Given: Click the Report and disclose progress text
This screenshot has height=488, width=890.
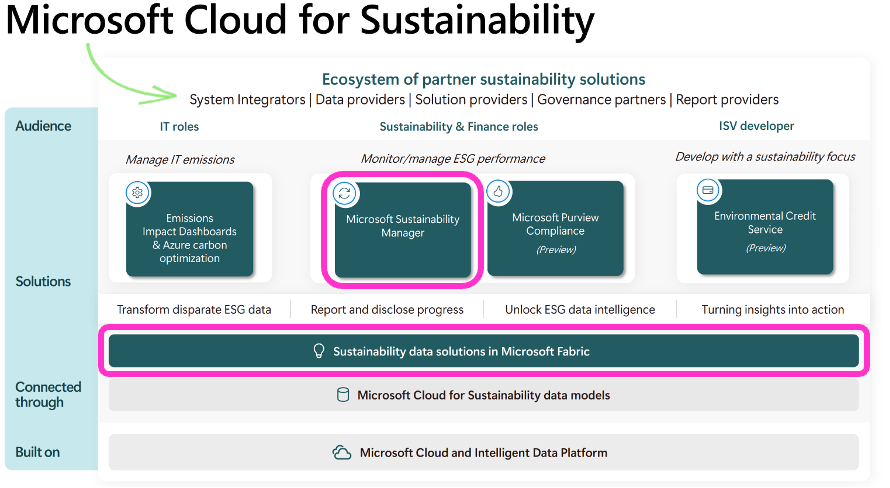Looking at the screenshot, I should [387, 310].
